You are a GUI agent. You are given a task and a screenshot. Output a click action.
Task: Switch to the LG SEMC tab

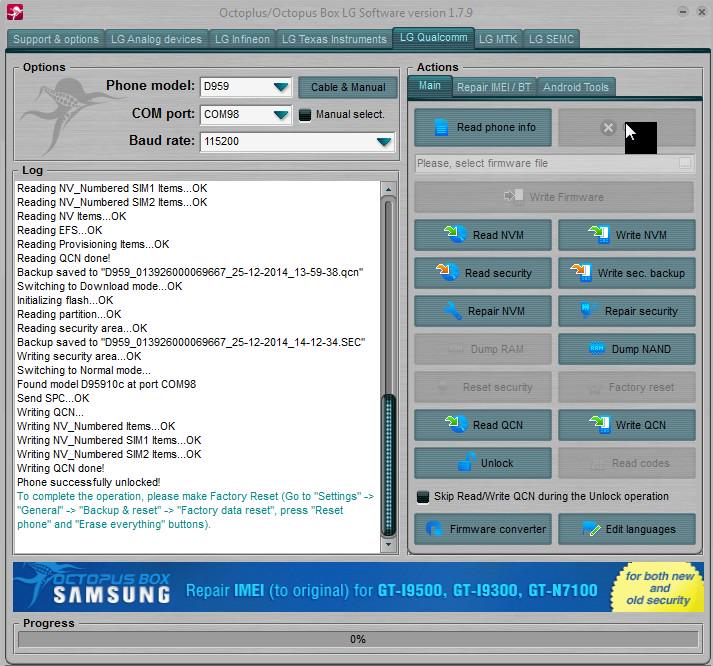tap(551, 39)
